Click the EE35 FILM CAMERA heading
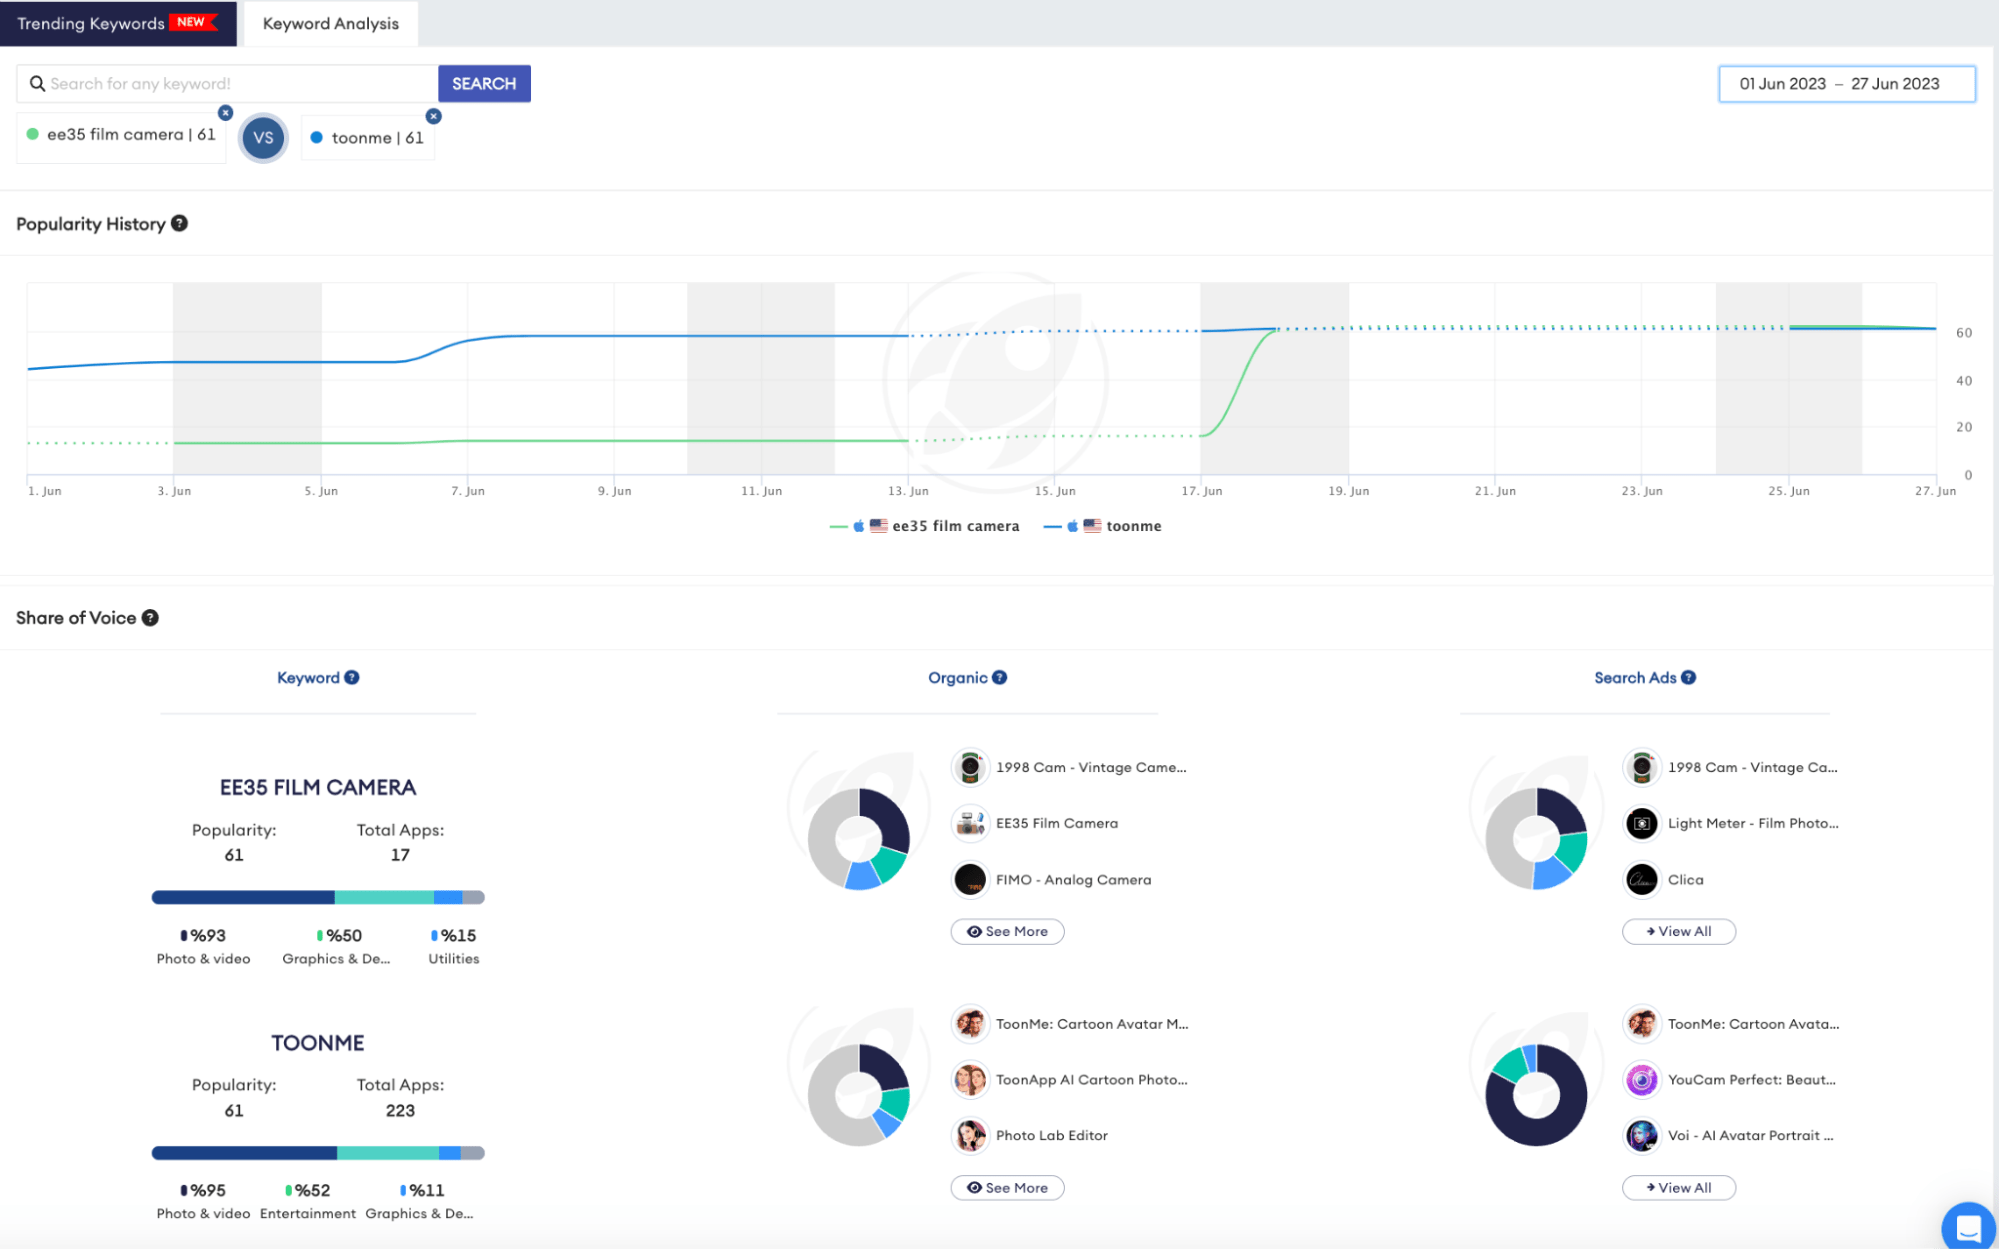This screenshot has width=1999, height=1250. click(318, 788)
